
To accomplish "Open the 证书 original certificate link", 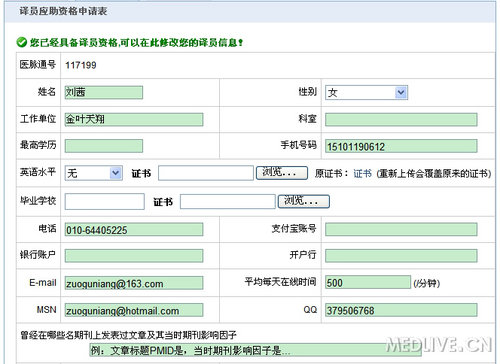I will [x=362, y=173].
